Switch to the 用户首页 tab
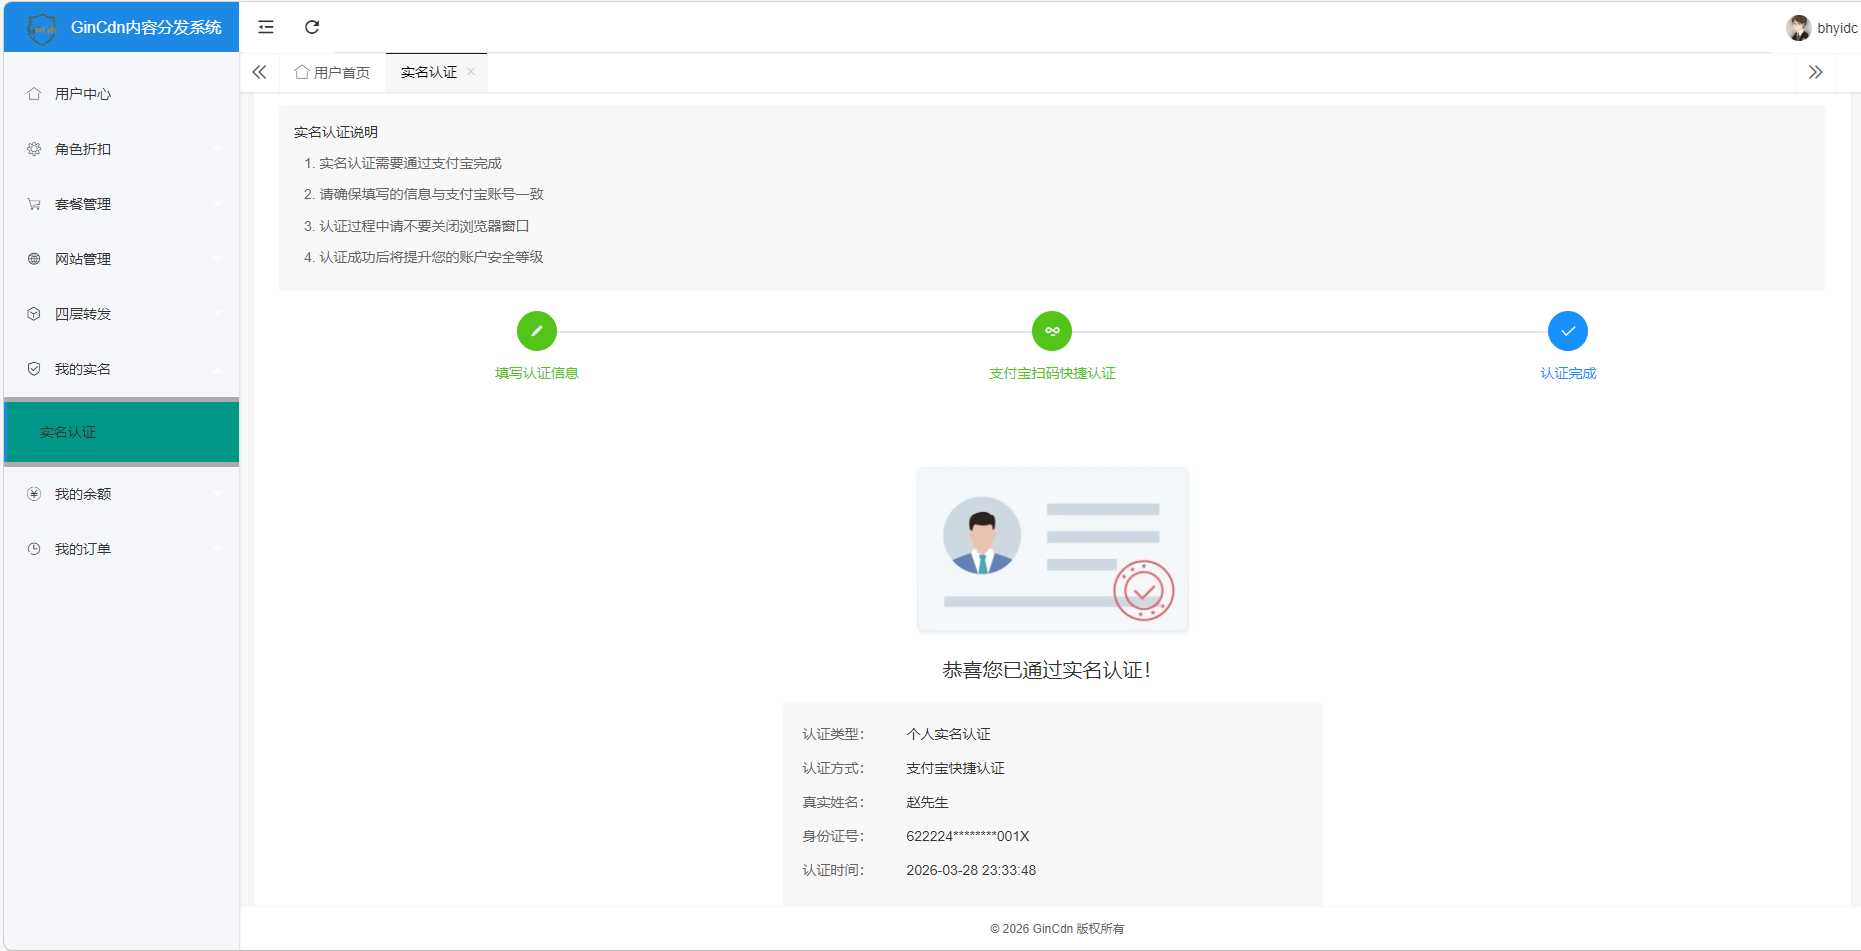Screen dimensions: 1861x951 tap(331, 71)
